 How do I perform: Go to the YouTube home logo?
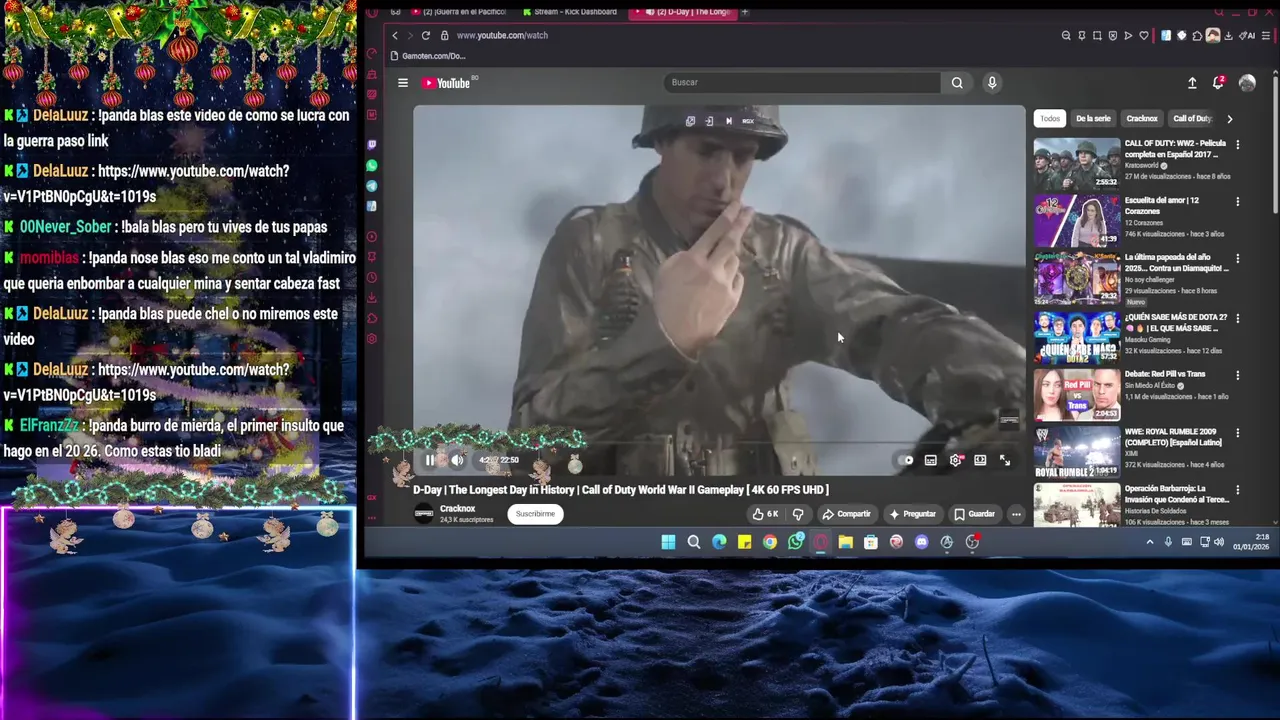tap(446, 83)
